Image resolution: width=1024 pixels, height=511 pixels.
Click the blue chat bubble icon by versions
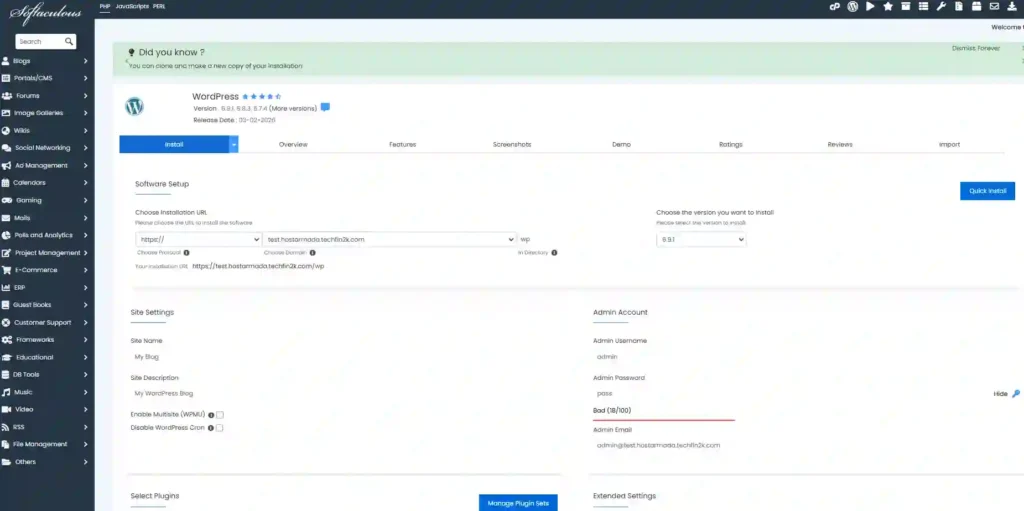[x=325, y=107]
